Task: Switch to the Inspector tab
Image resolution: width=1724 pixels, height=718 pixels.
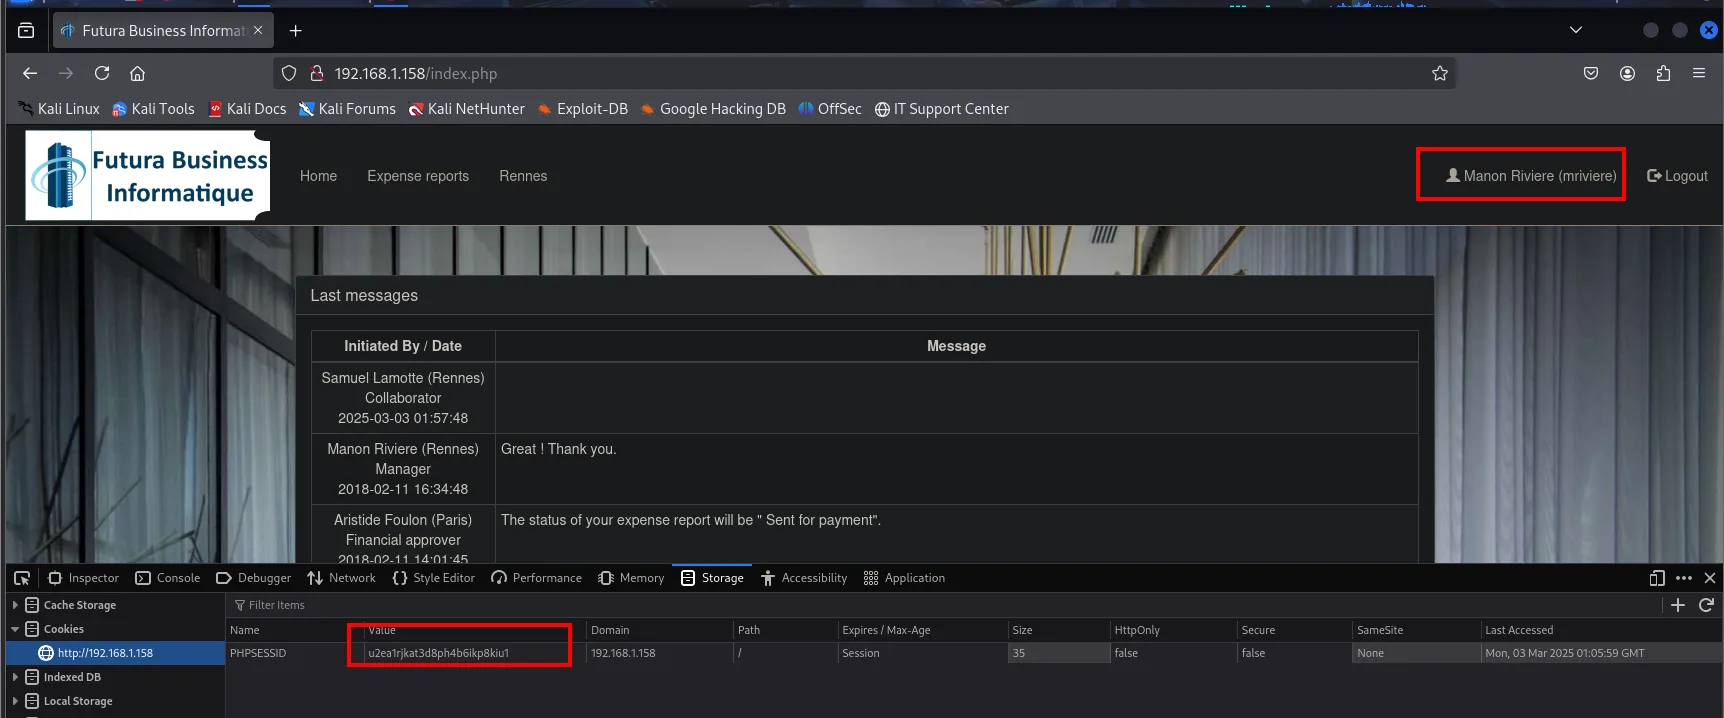Action: coord(83,578)
